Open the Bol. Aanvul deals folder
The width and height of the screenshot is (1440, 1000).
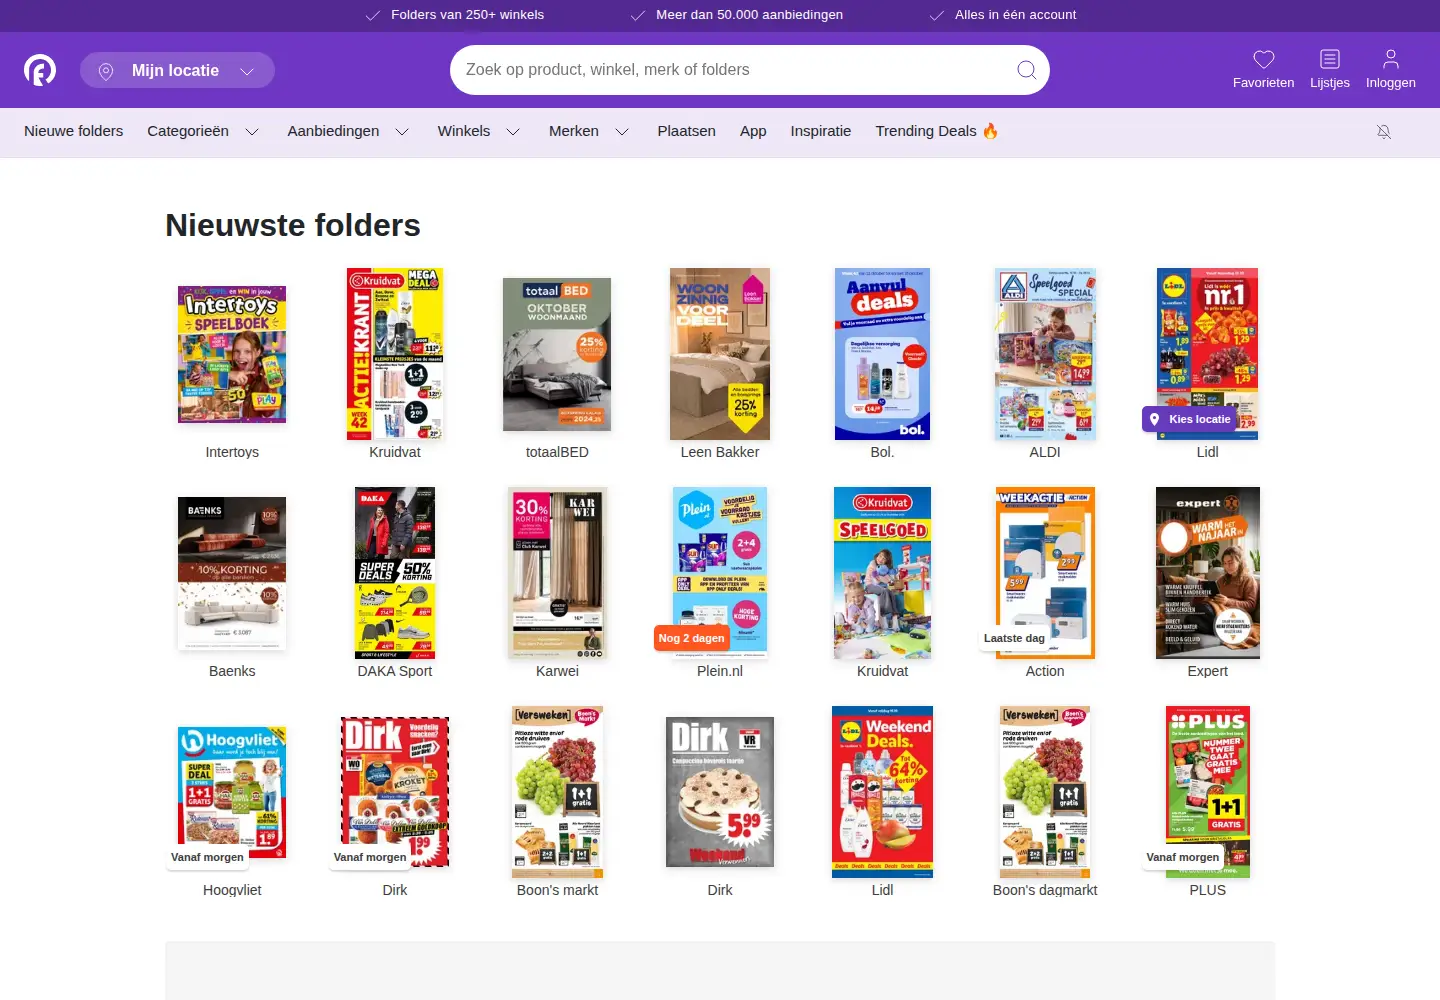pos(882,354)
